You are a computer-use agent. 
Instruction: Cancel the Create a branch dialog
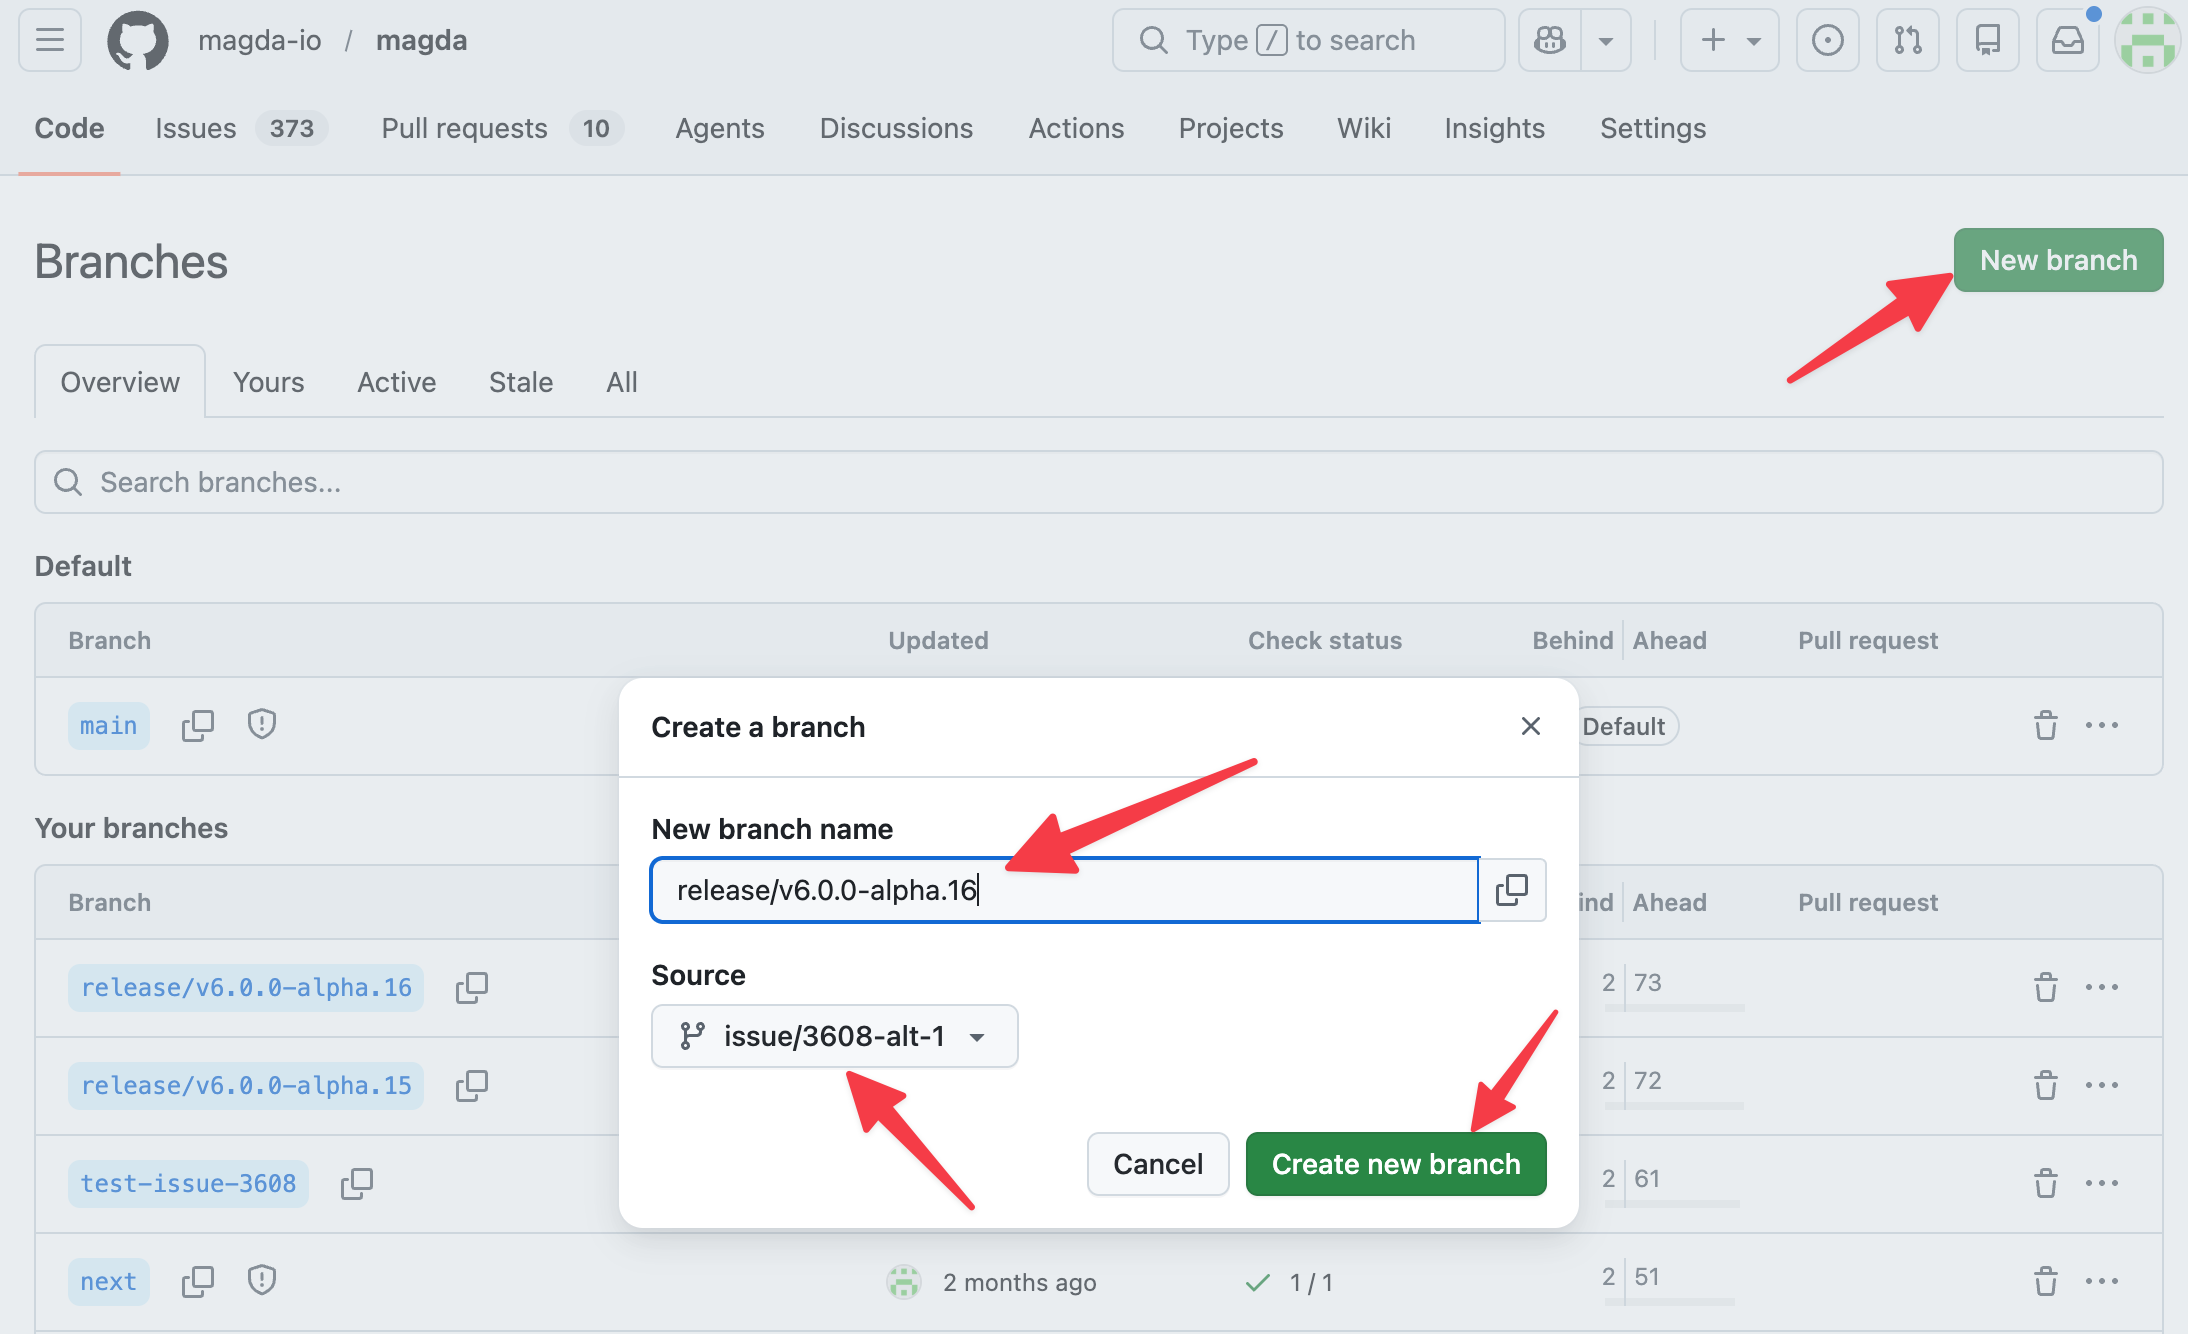(x=1158, y=1164)
